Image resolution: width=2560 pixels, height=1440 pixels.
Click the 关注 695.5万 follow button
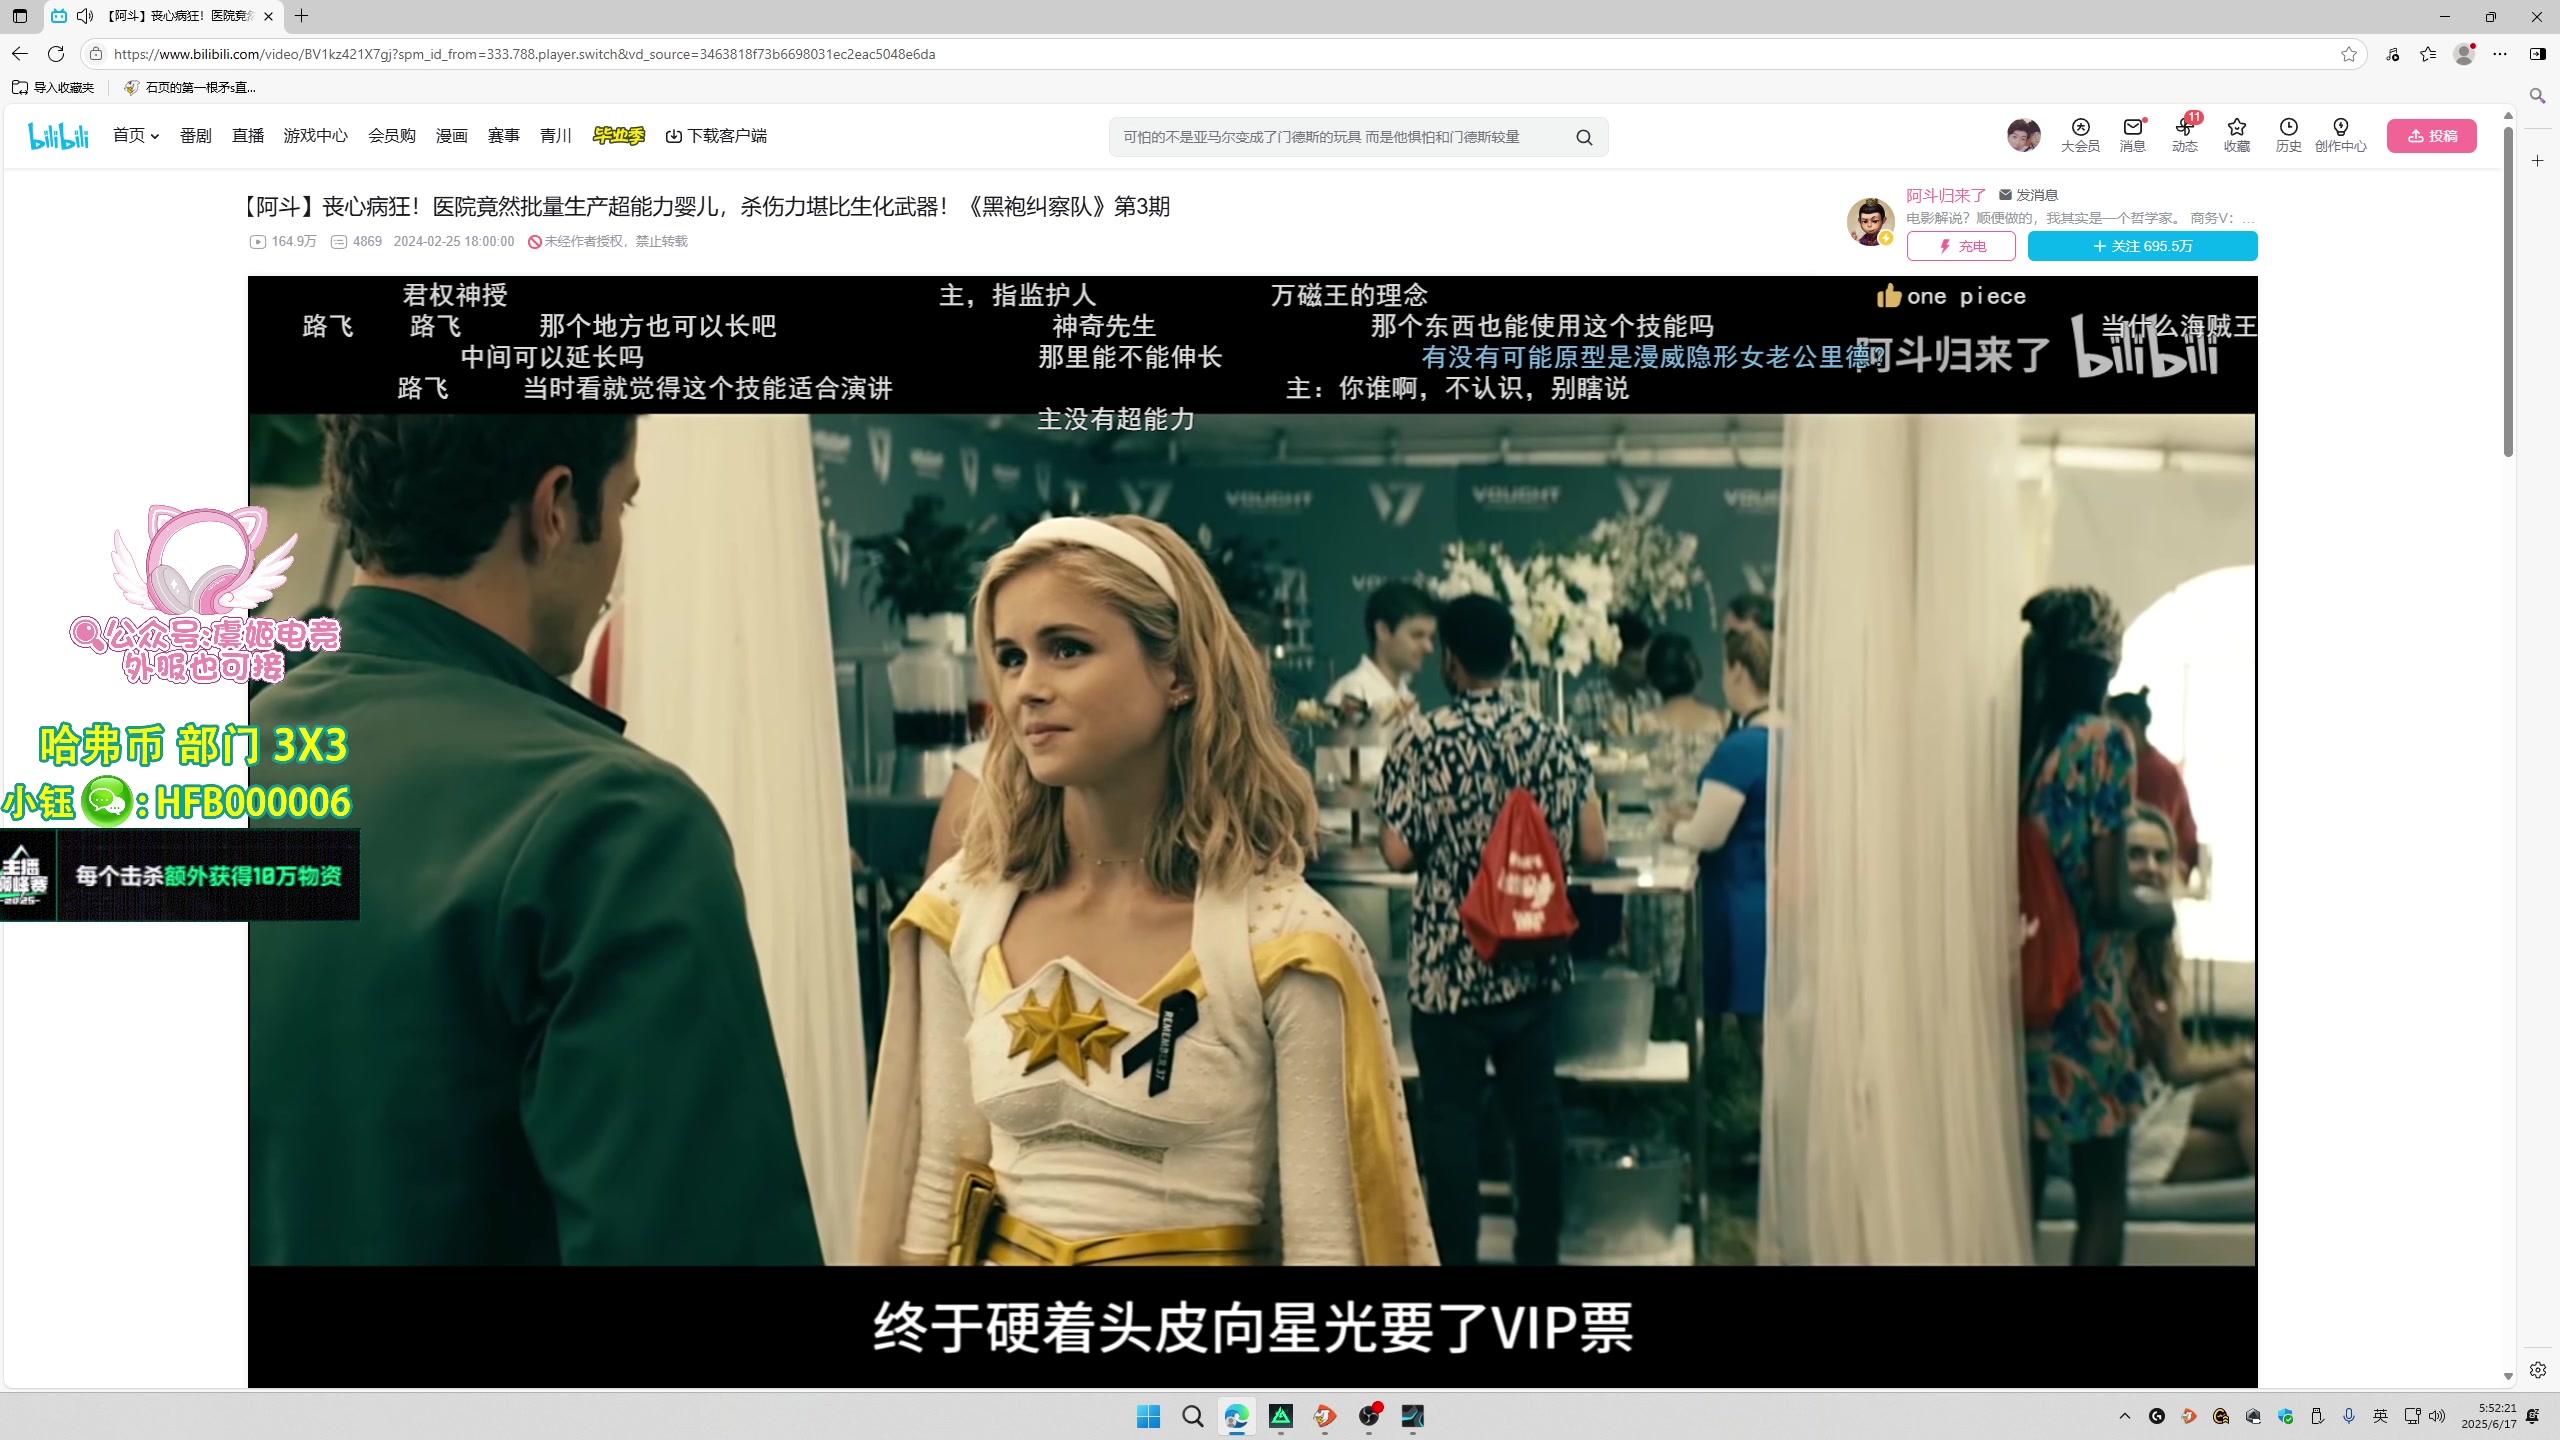point(2142,246)
